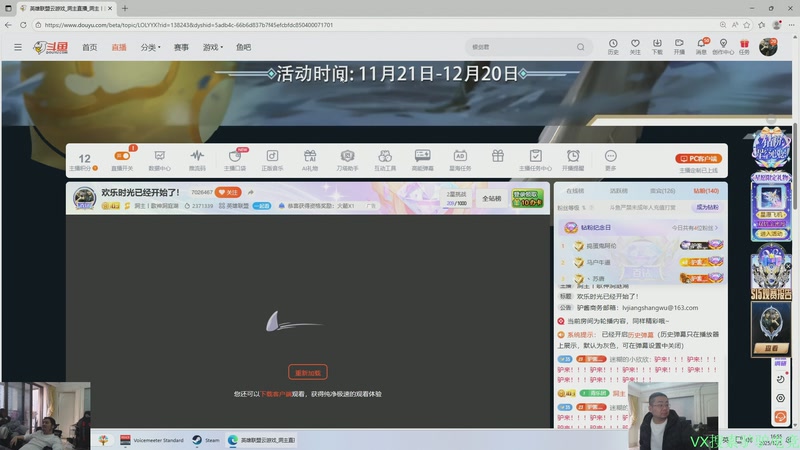Open 互动工具 tool
Viewport: 800px width, 450px height.
point(385,160)
